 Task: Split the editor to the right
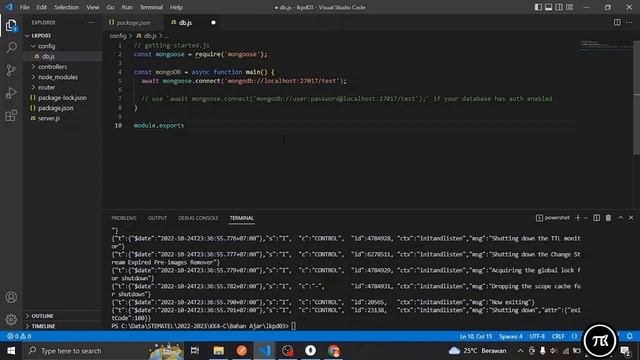(617, 22)
